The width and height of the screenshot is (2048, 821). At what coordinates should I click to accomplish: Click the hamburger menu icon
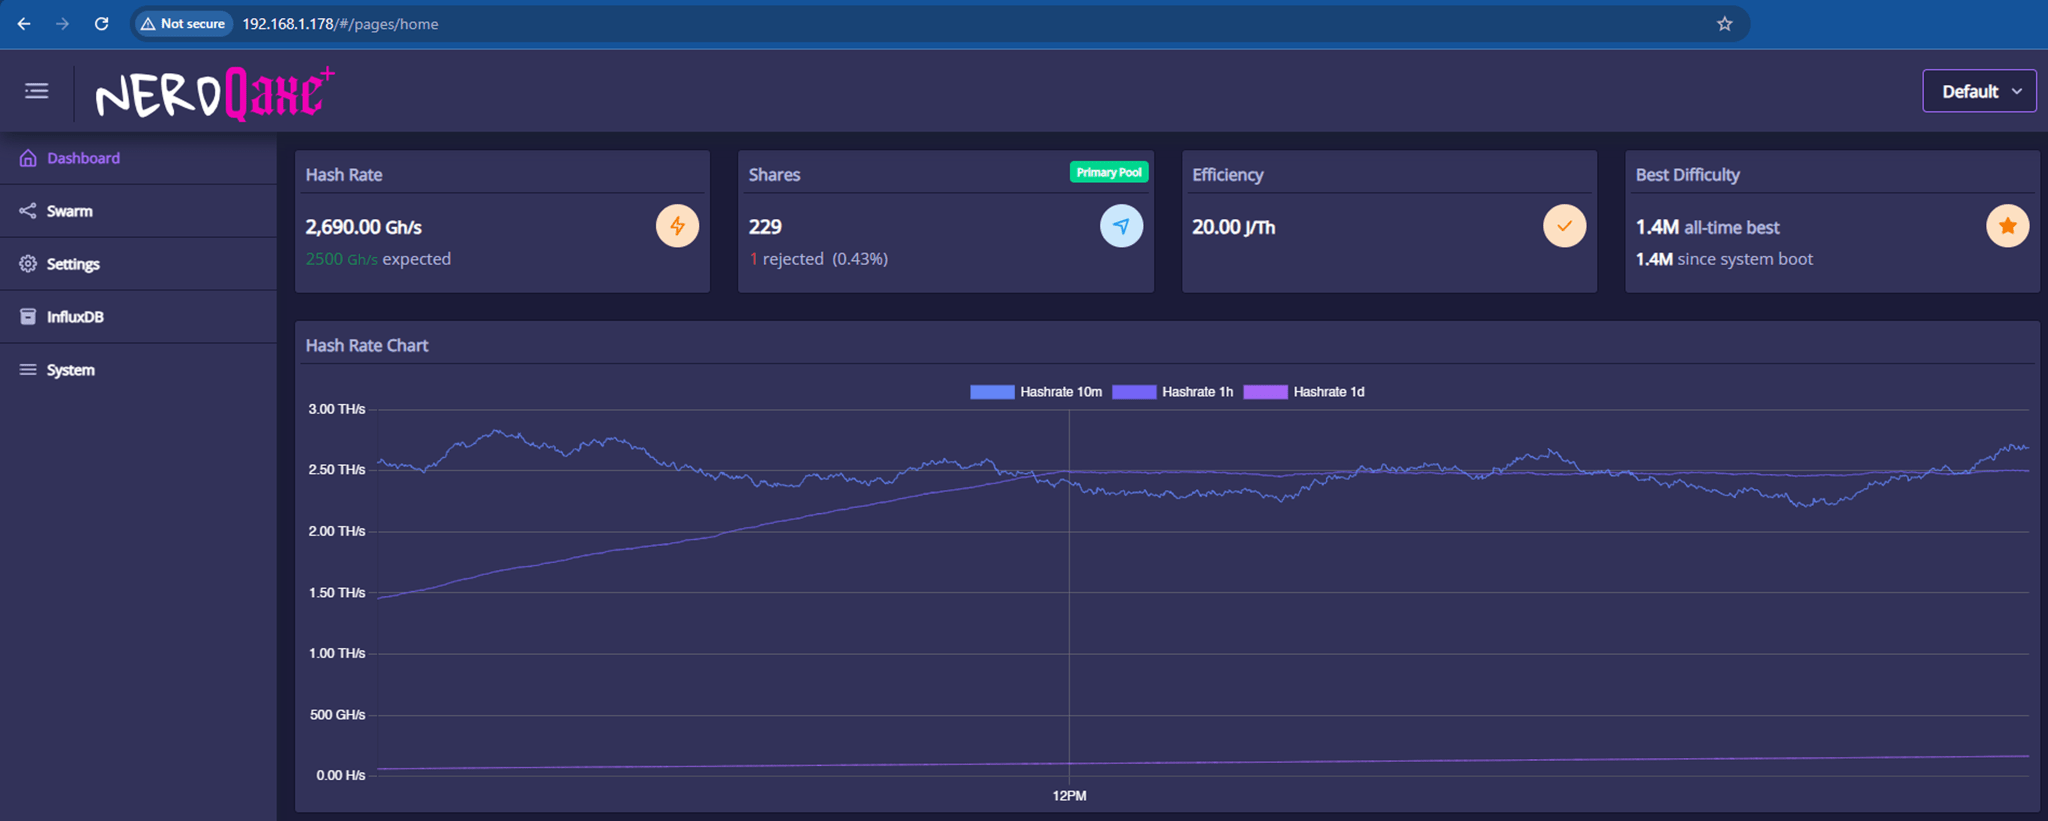pos(37,91)
